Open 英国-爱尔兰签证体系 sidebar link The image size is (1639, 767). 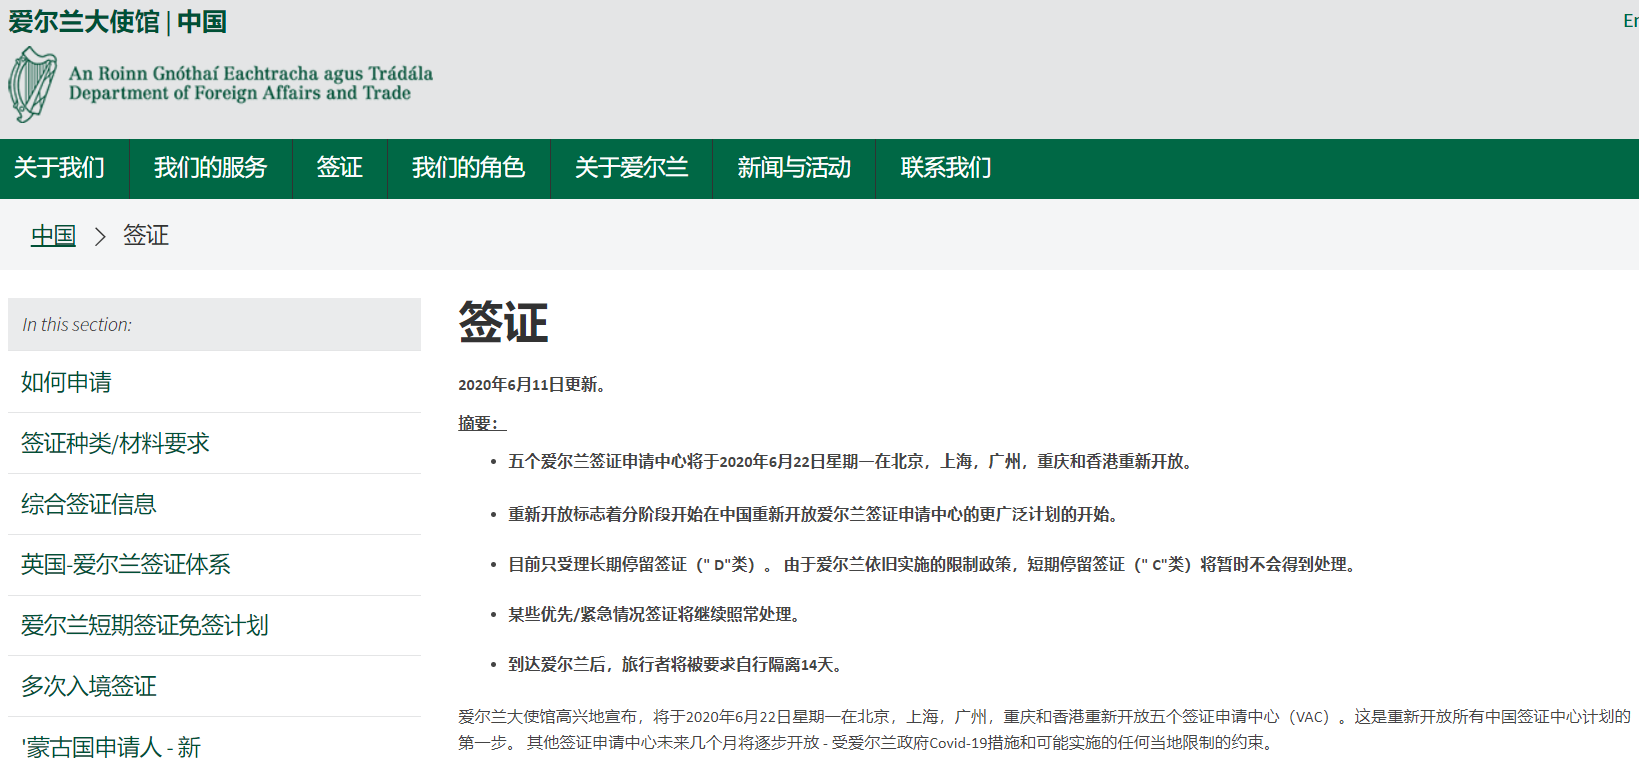click(x=126, y=565)
